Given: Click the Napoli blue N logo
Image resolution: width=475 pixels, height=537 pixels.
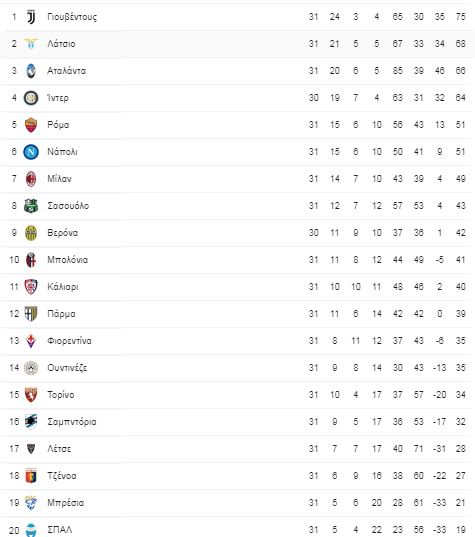Looking at the screenshot, I should pos(31,152).
